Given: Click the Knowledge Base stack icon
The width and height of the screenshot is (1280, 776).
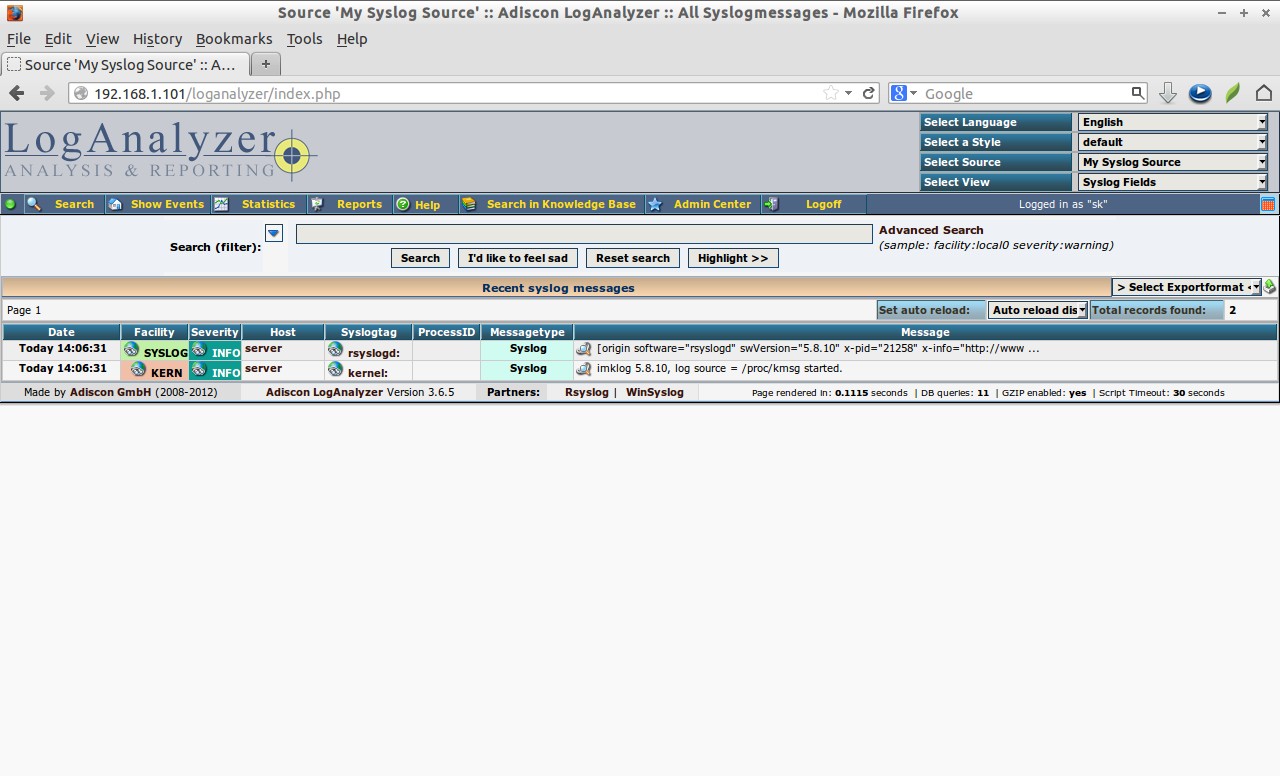Looking at the screenshot, I should pyautogui.click(x=468, y=204).
